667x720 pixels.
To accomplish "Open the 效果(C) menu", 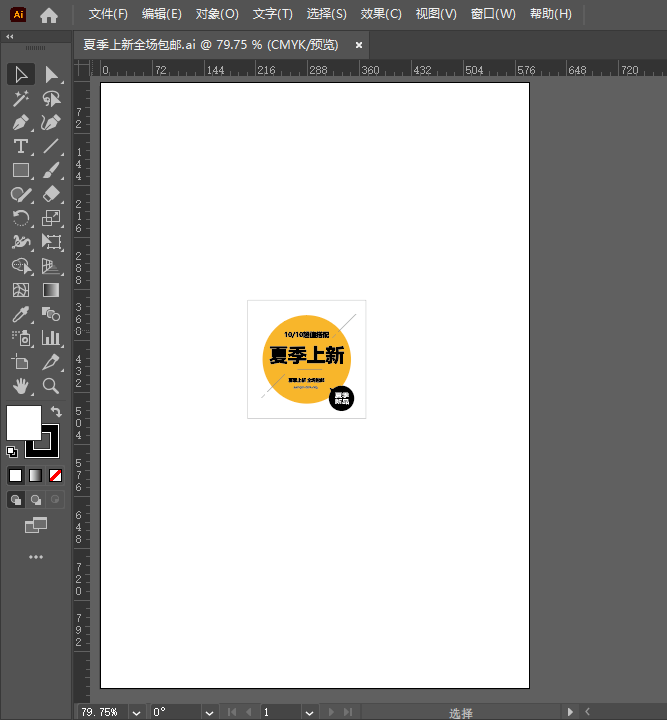I will (x=381, y=14).
